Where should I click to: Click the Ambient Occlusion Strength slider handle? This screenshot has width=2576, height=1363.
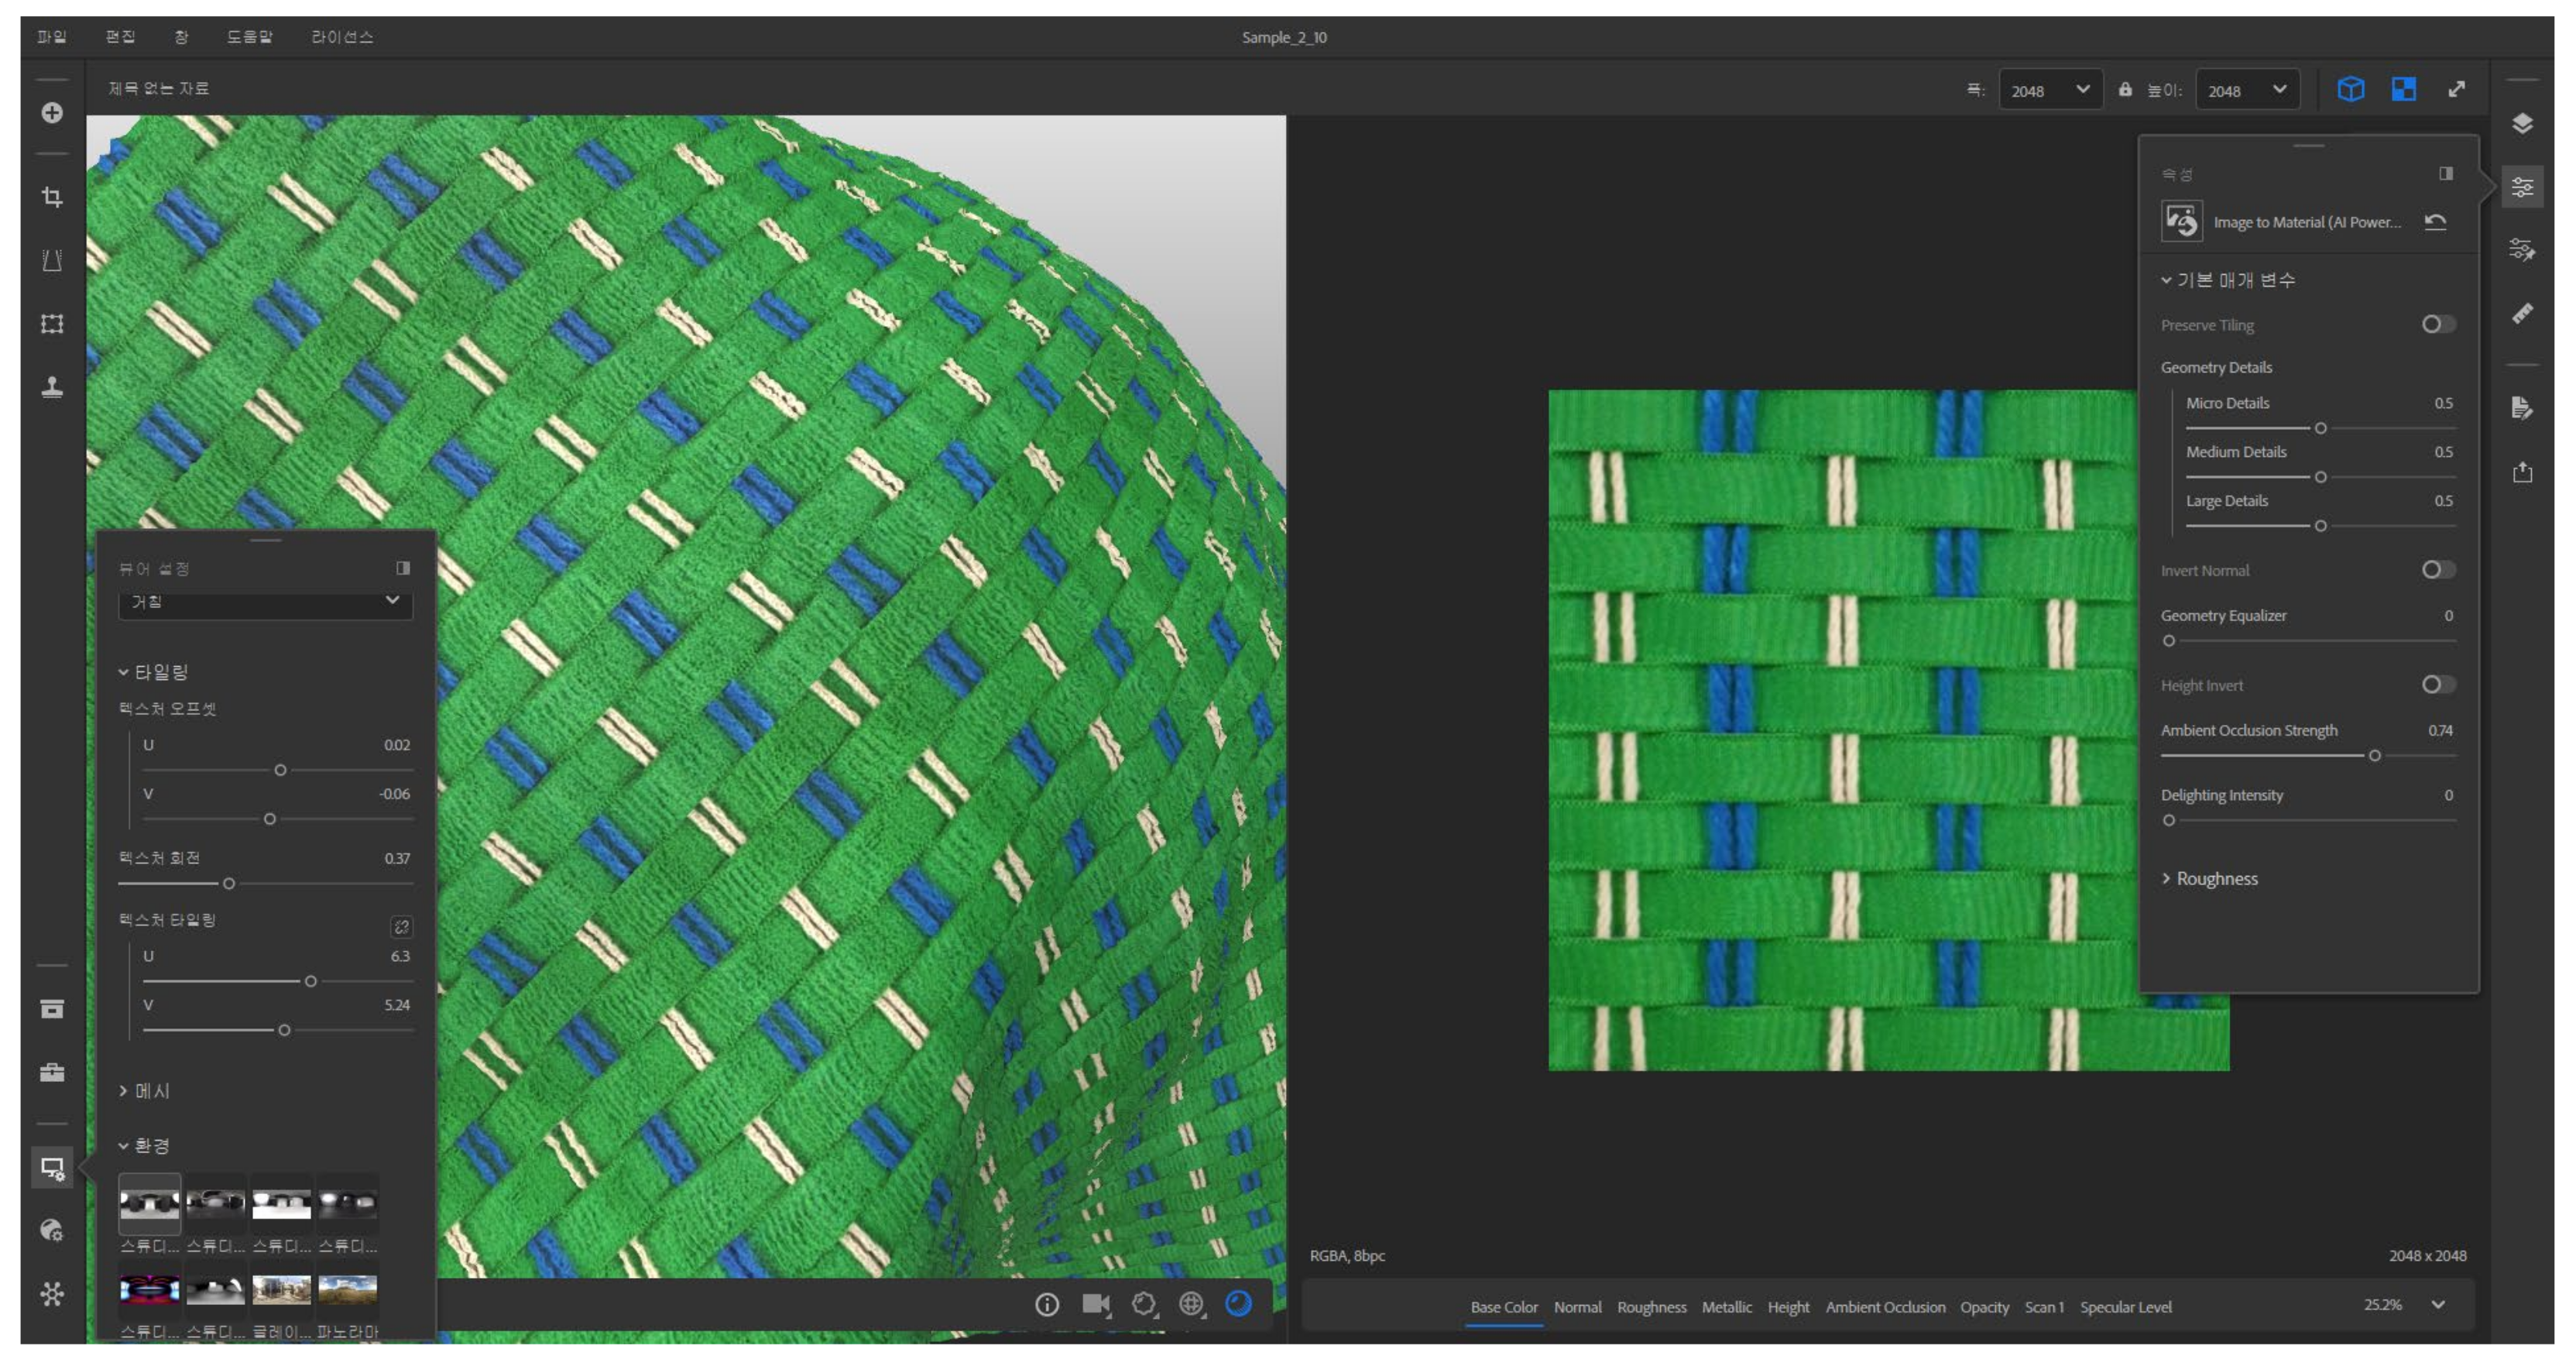(2374, 756)
